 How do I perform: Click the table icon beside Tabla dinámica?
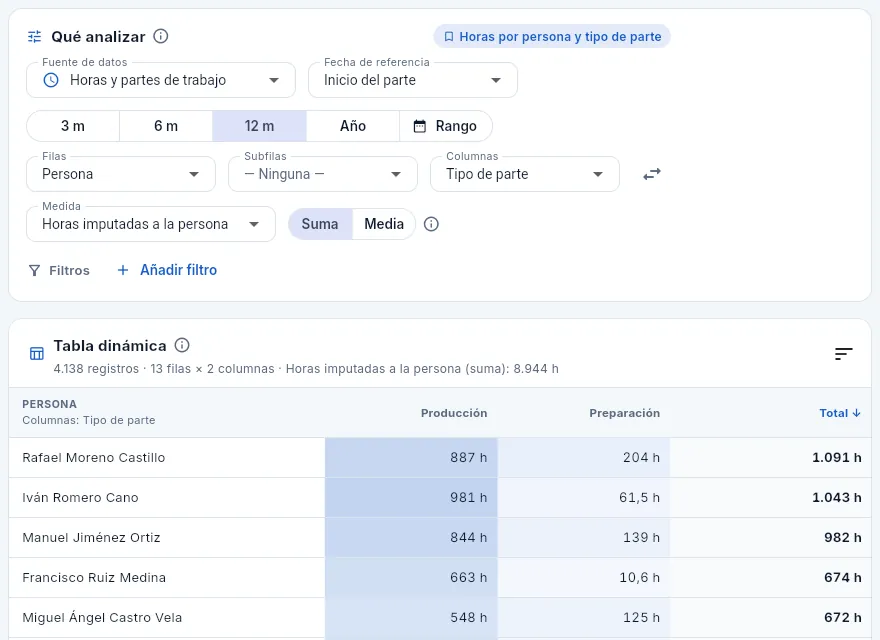[x=37, y=354]
